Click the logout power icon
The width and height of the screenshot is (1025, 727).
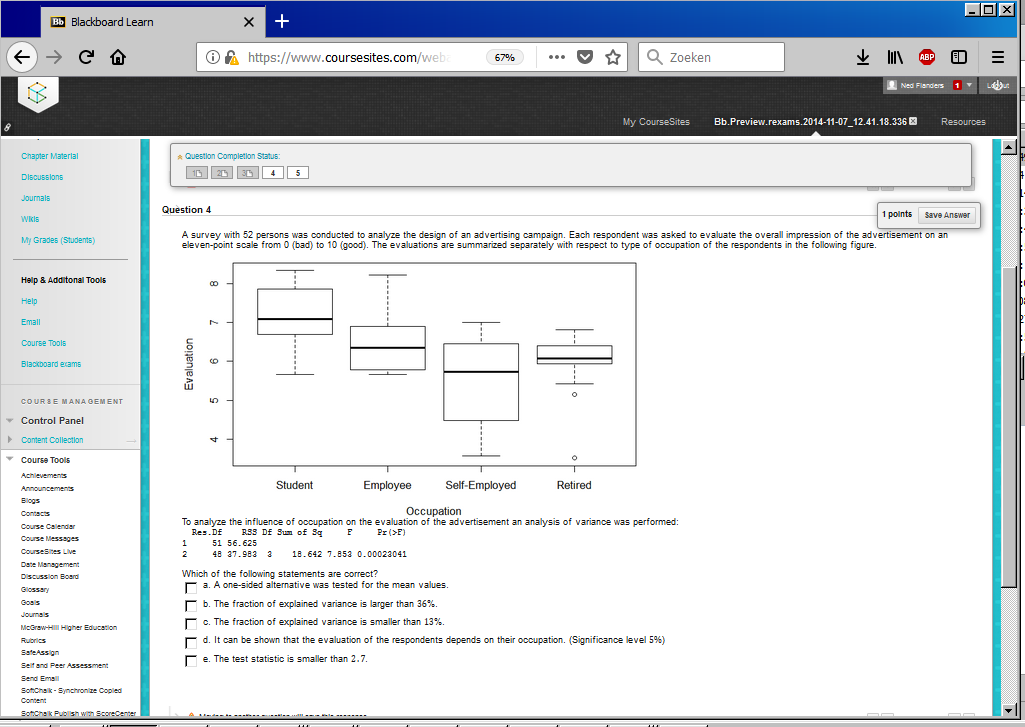pos(998,86)
